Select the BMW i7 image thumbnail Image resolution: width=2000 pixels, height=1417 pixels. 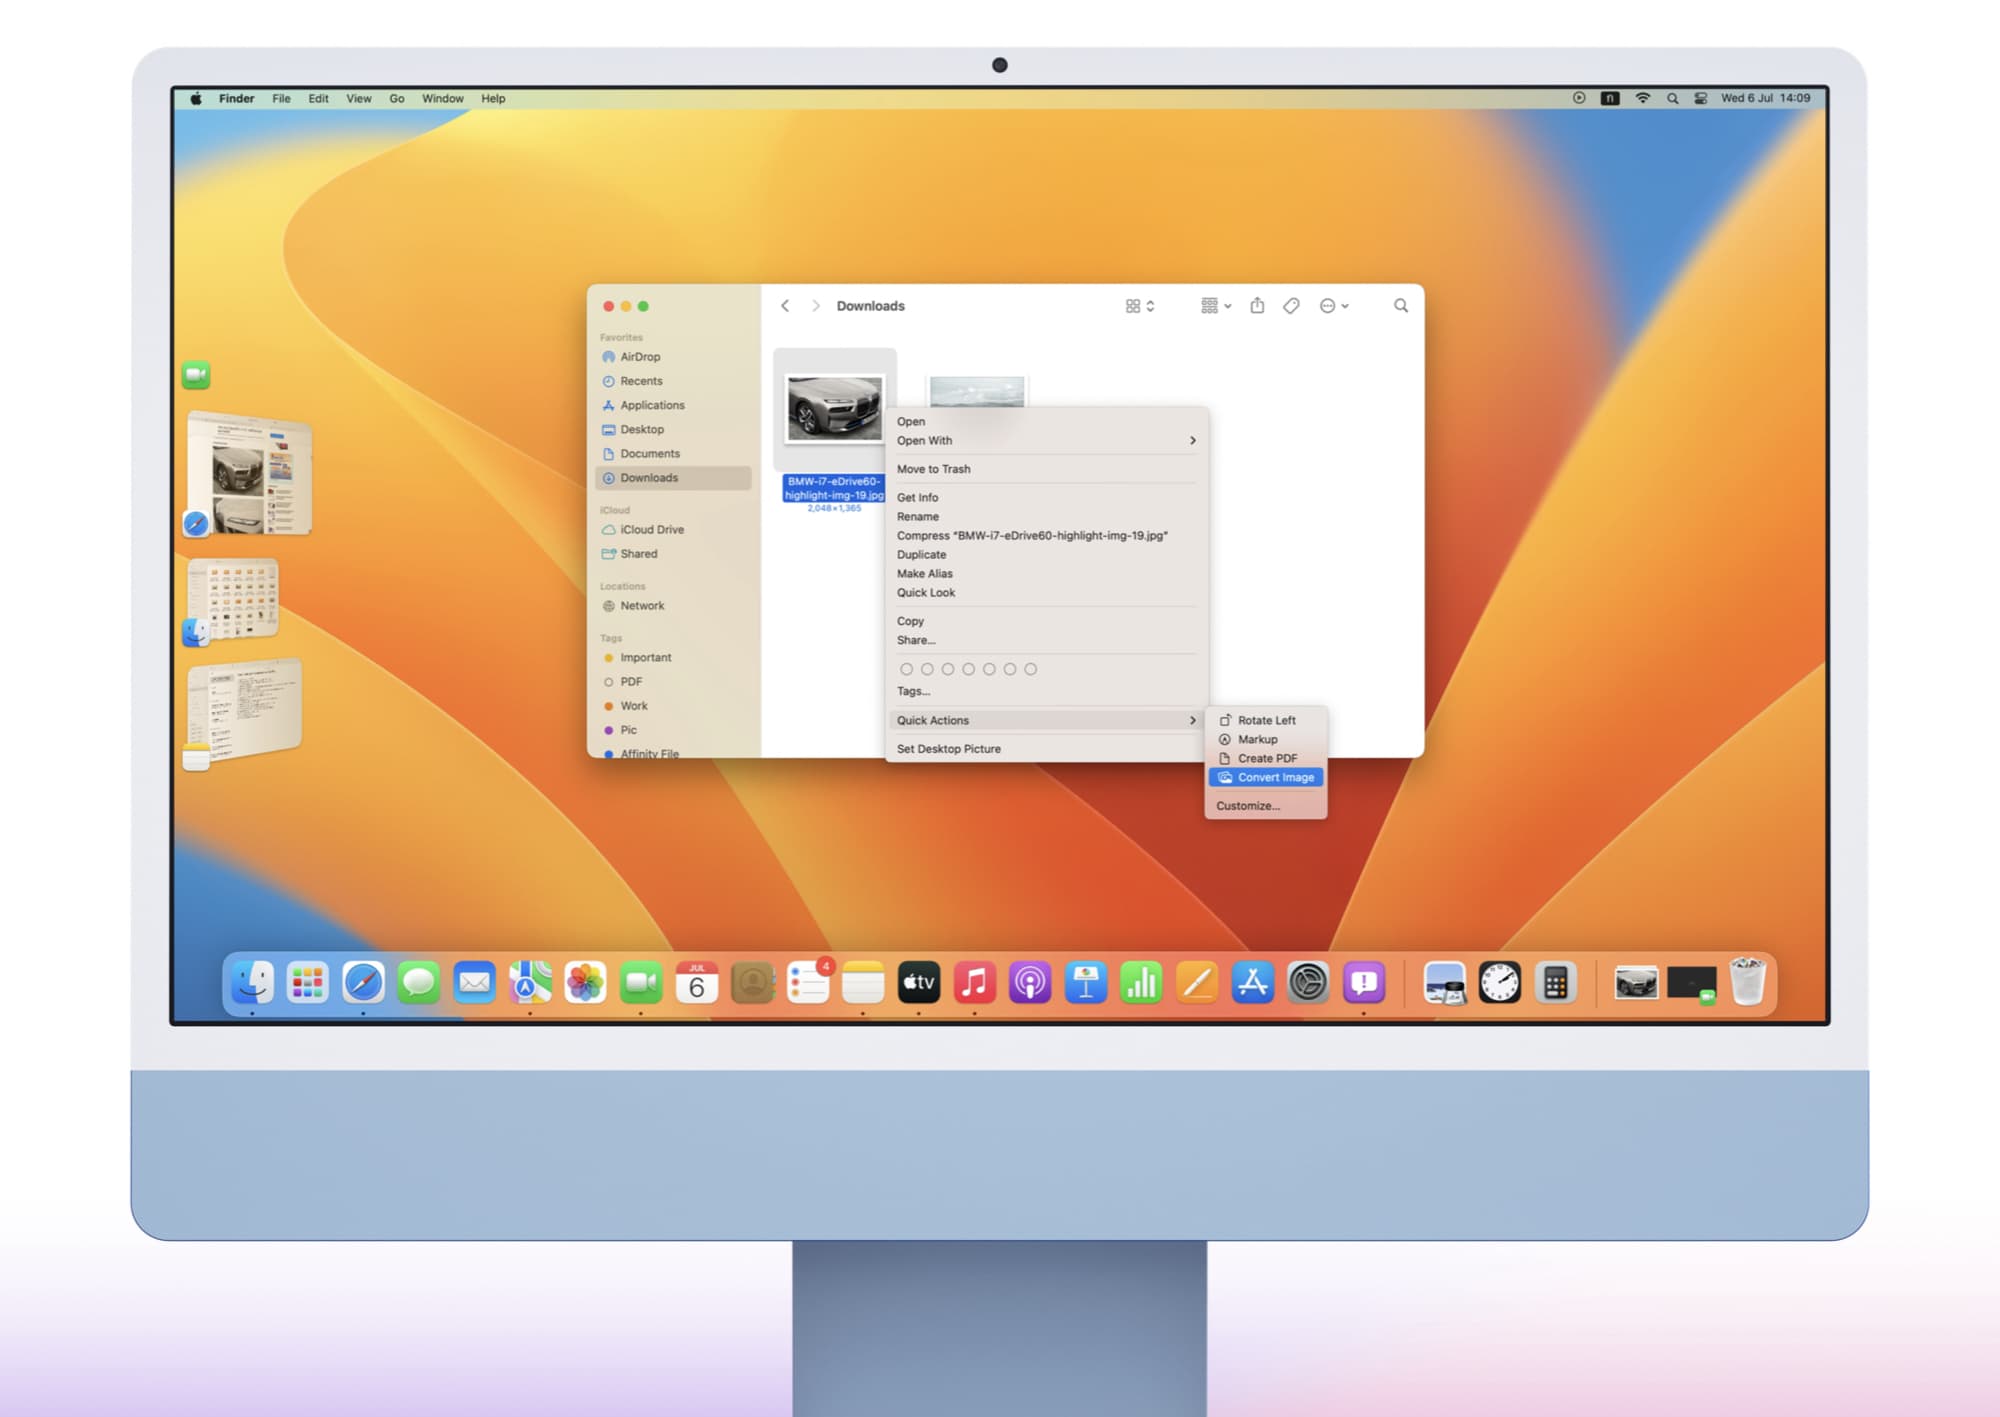(834, 408)
